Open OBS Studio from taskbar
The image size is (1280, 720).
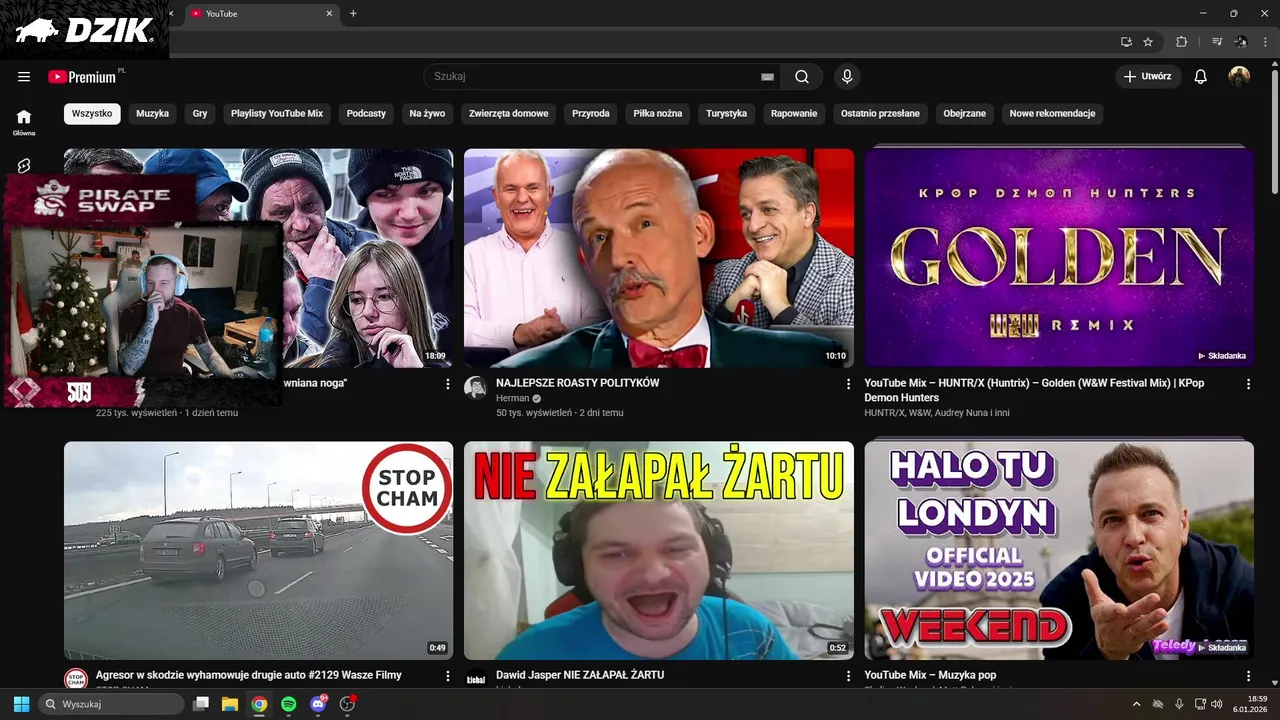347,704
